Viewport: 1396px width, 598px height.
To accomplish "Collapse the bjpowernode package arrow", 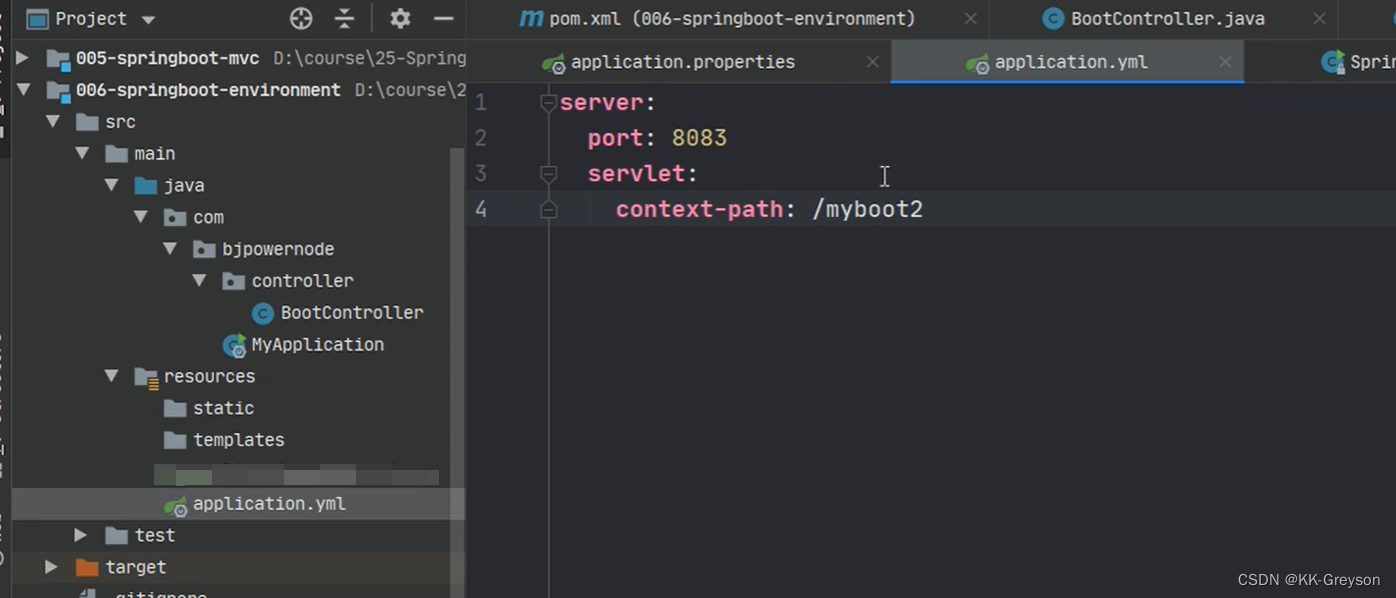I will coord(170,249).
